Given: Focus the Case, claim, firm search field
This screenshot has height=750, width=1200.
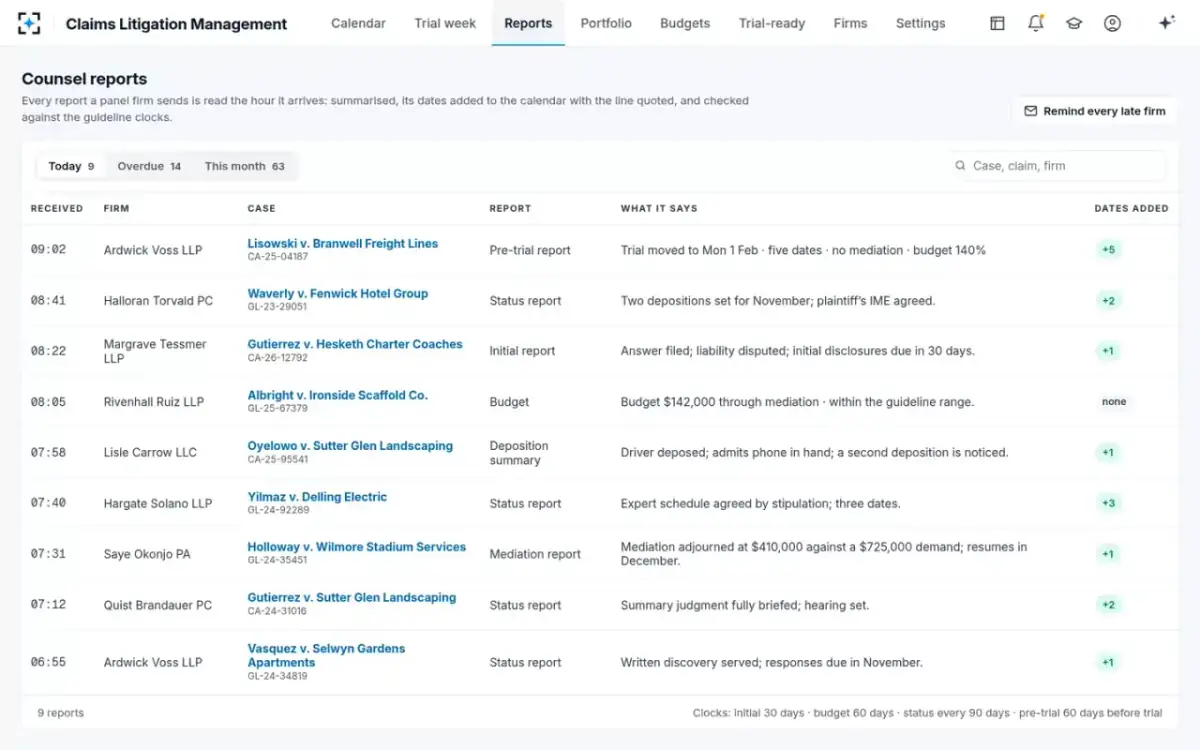Looking at the screenshot, I should click(1058, 166).
